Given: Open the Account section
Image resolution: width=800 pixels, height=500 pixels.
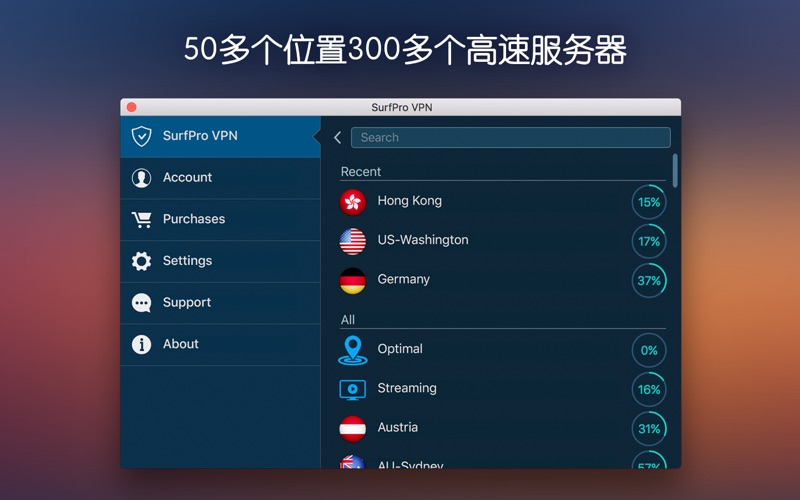Looking at the screenshot, I should [x=220, y=178].
